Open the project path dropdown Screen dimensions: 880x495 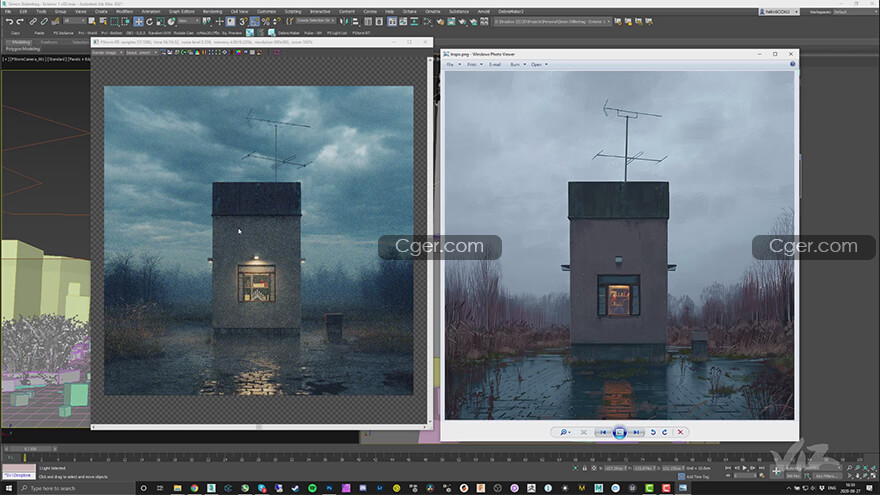[552, 21]
